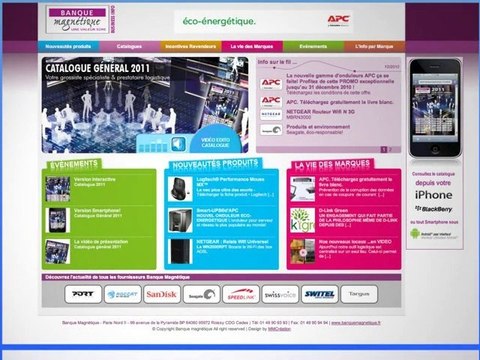This screenshot has width=480, height=360.
Task: Open the APC onduleurs PROMO news item
Action: tap(340, 84)
